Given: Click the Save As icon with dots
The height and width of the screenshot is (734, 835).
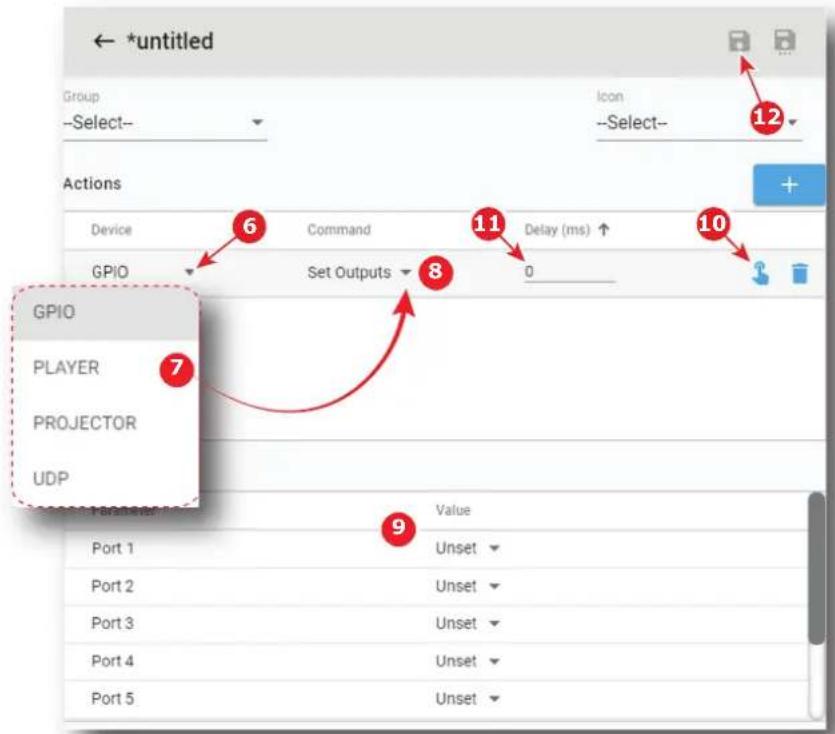Looking at the screenshot, I should coord(784,42).
